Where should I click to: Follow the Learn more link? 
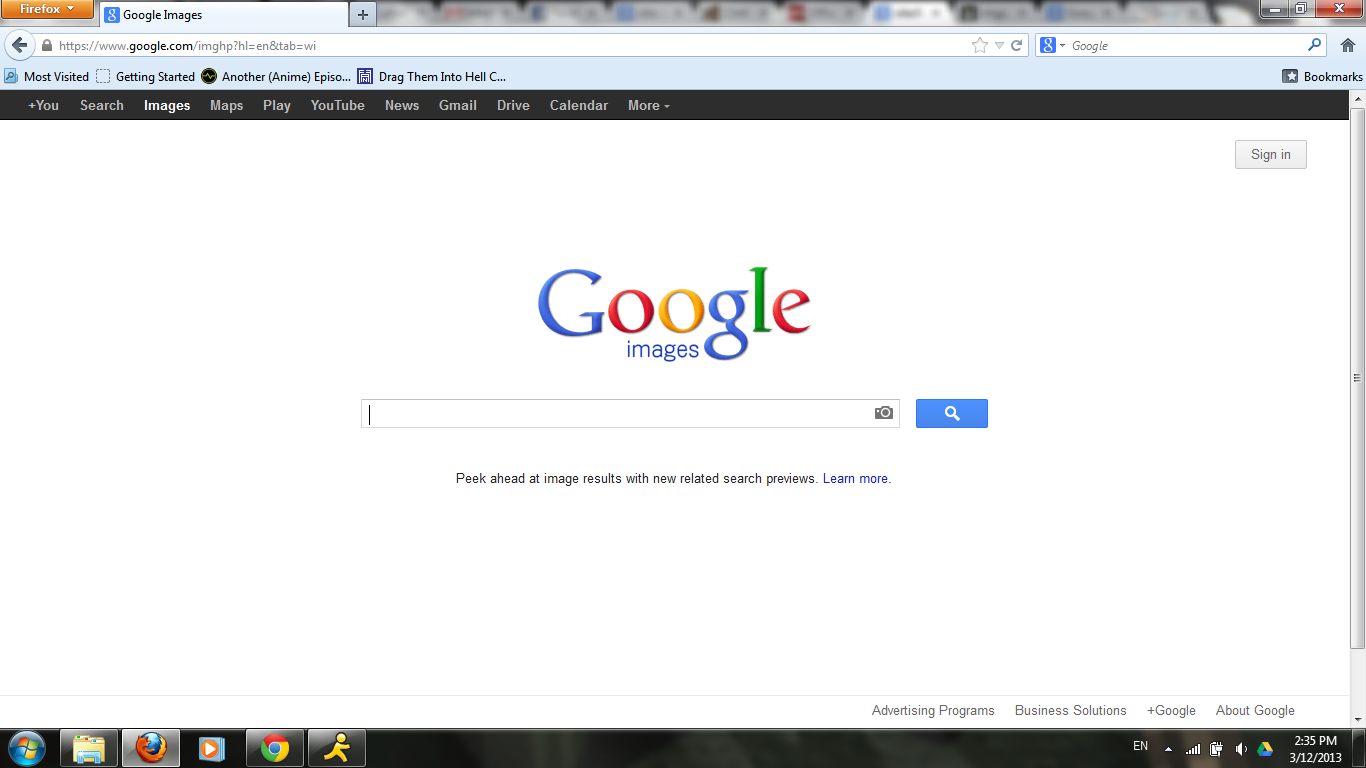pos(855,478)
